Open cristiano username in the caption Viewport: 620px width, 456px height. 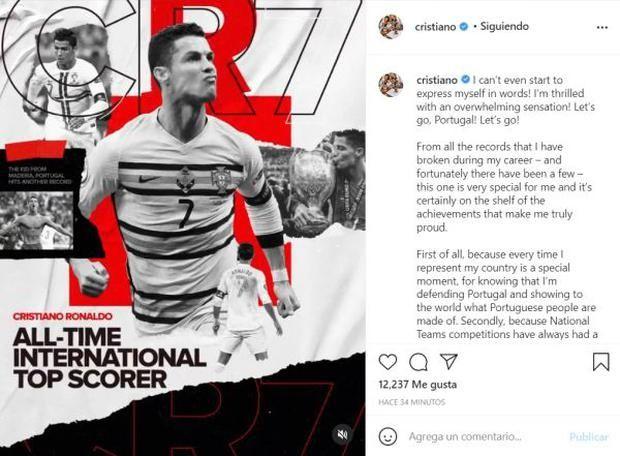point(437,80)
